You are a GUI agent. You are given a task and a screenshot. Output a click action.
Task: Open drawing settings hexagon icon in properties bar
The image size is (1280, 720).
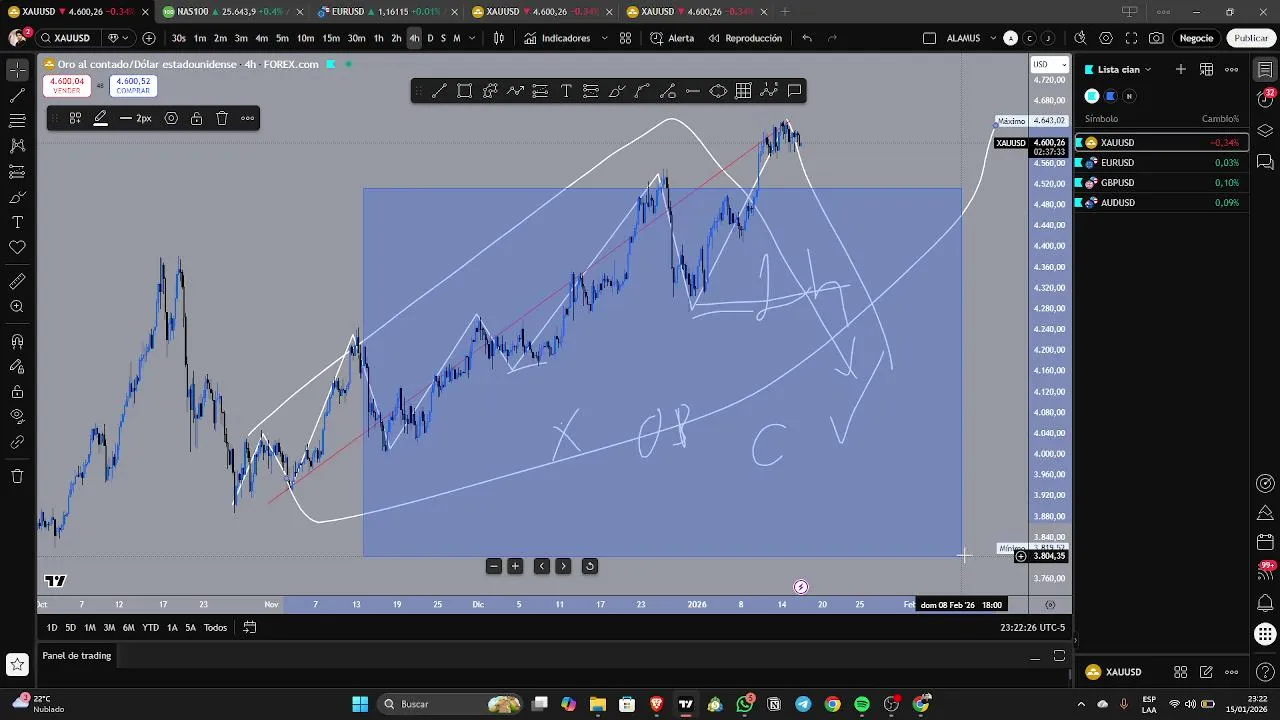(x=171, y=118)
